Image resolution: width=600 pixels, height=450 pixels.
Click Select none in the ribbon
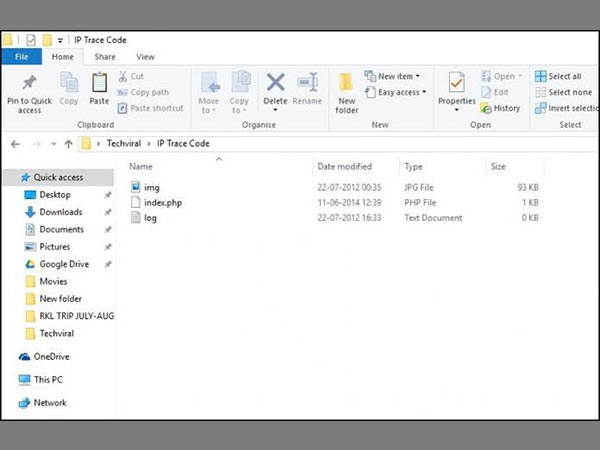coord(563,92)
